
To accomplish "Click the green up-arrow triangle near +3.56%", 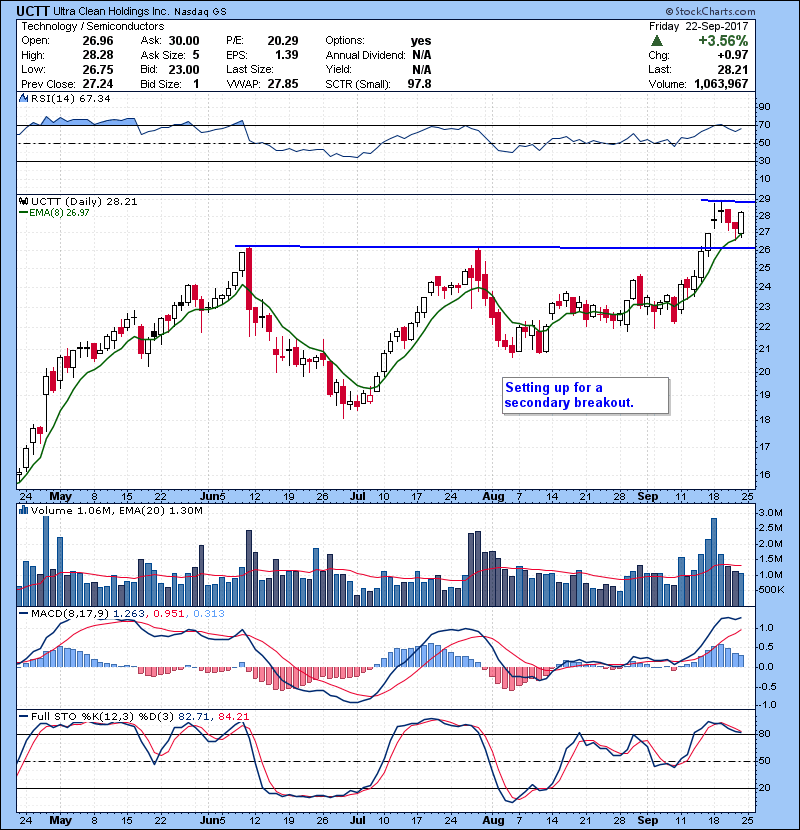I will click(657, 41).
